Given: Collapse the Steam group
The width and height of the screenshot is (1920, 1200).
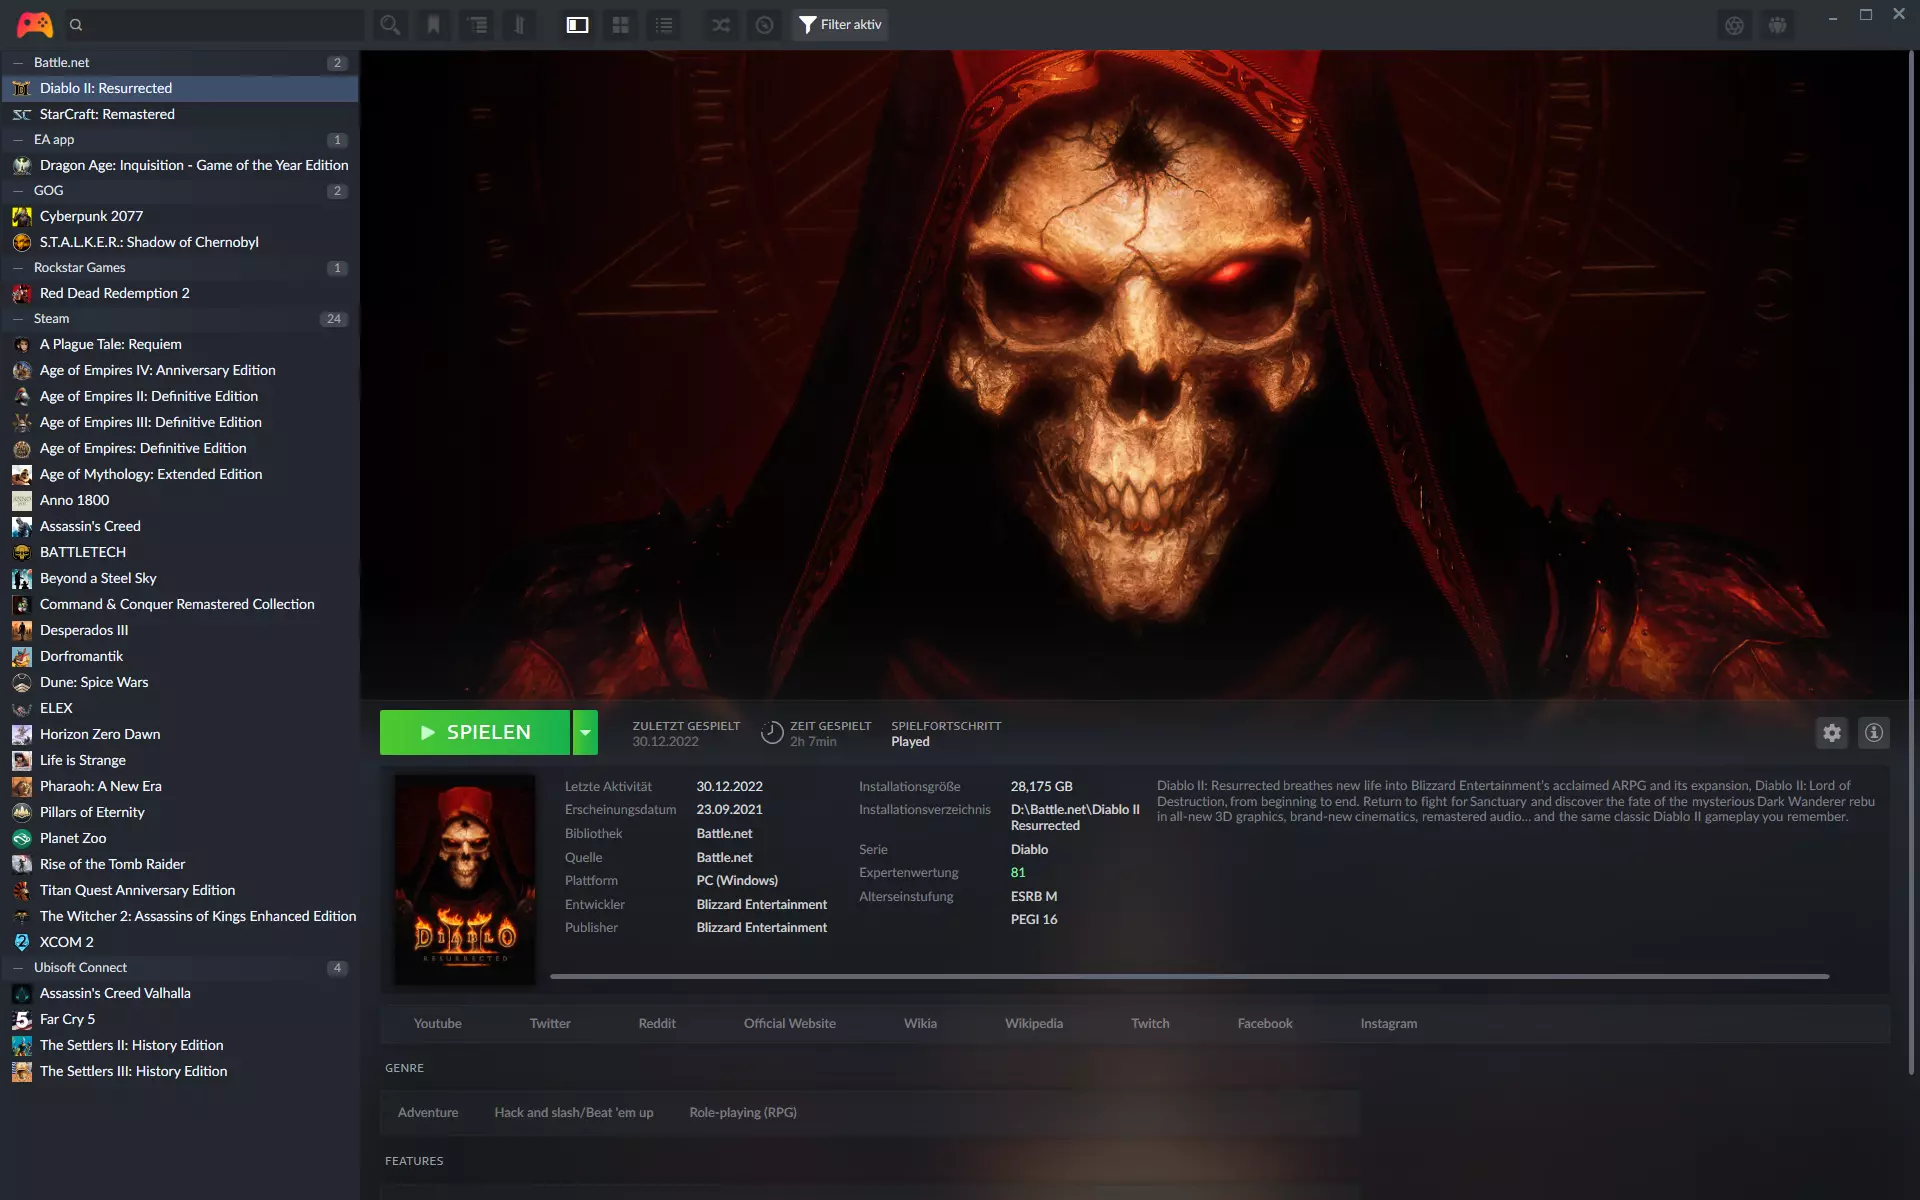Looking at the screenshot, I should [x=18, y=319].
